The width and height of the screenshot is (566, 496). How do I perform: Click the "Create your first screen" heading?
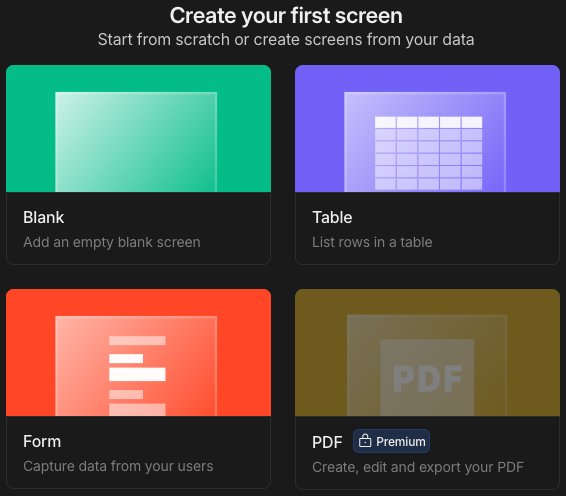286,16
